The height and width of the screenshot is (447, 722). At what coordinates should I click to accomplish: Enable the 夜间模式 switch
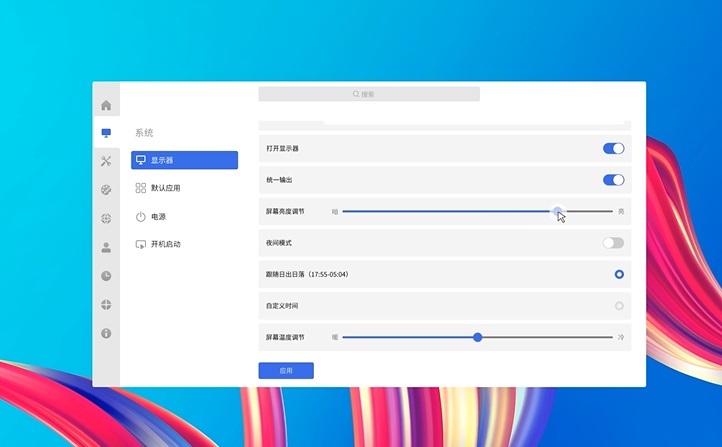pos(613,243)
